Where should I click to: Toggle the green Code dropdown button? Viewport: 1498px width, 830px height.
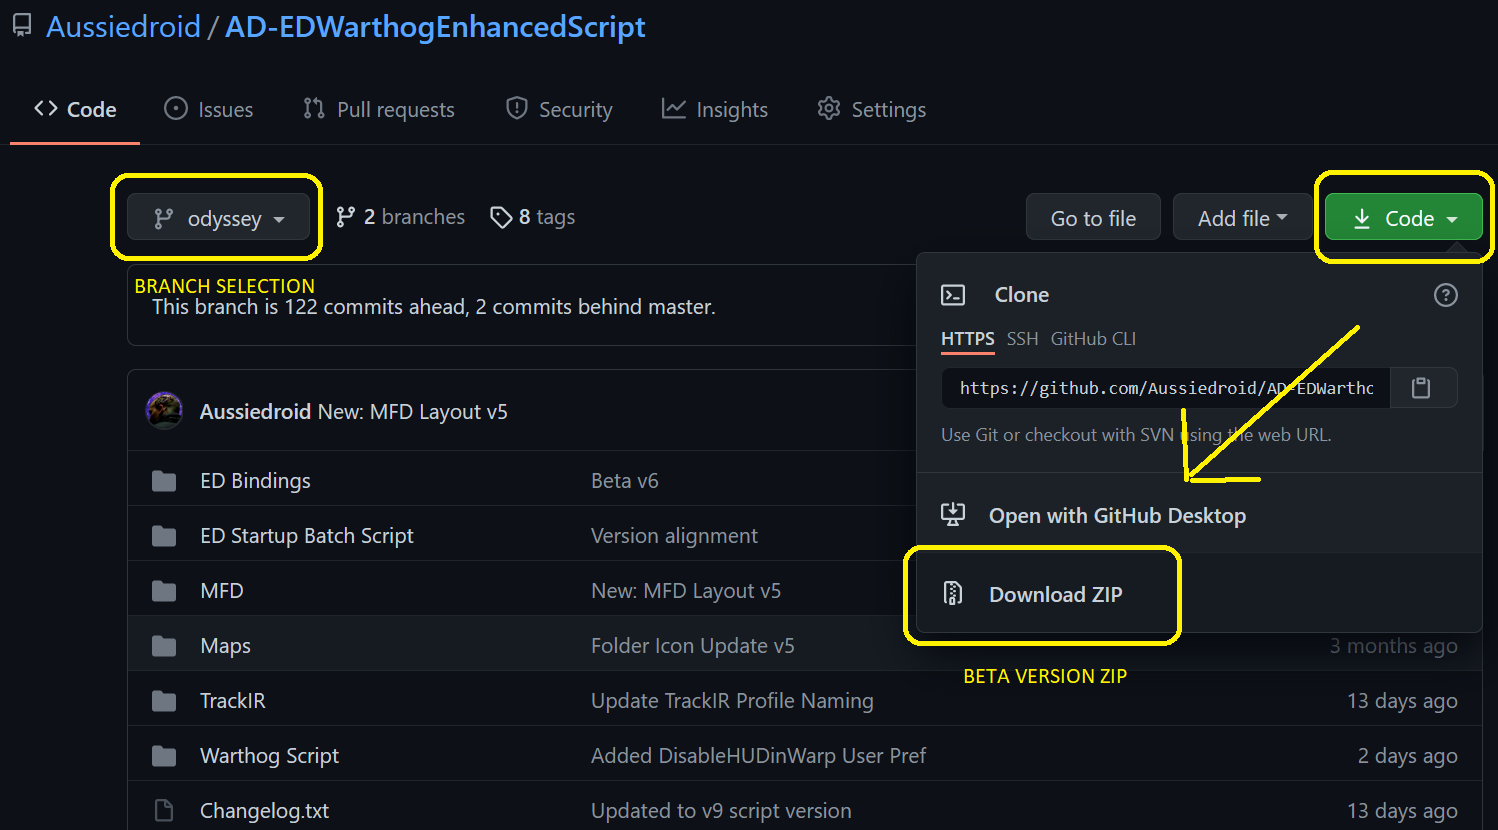pyautogui.click(x=1403, y=218)
